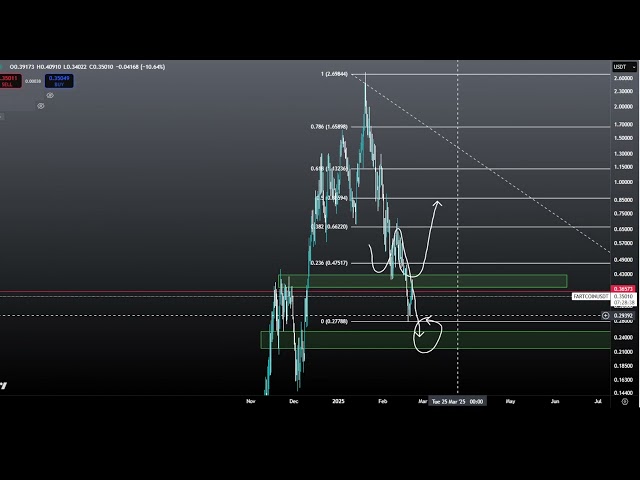Screen dimensions: 640x480
Task: Click the red SELL price button
Action: pyautogui.click(x=7, y=80)
